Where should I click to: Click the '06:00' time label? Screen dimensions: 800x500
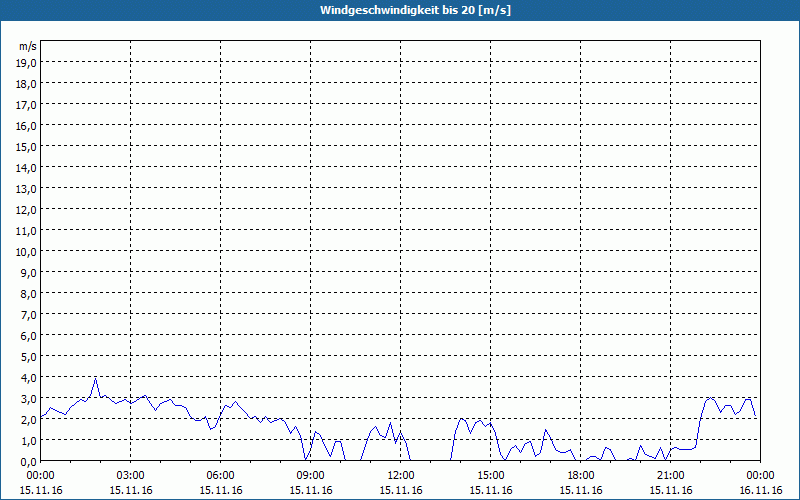click(x=220, y=476)
